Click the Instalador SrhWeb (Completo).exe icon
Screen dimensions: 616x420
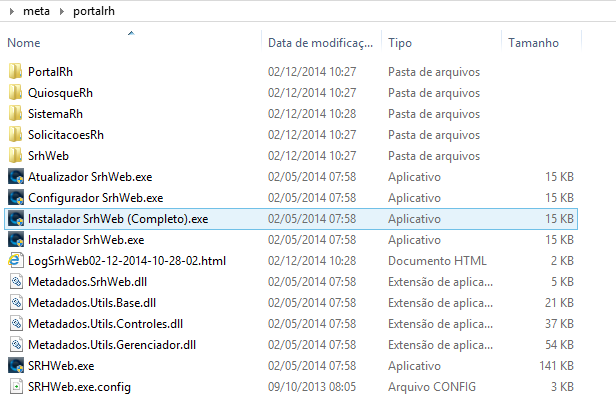(x=16, y=219)
